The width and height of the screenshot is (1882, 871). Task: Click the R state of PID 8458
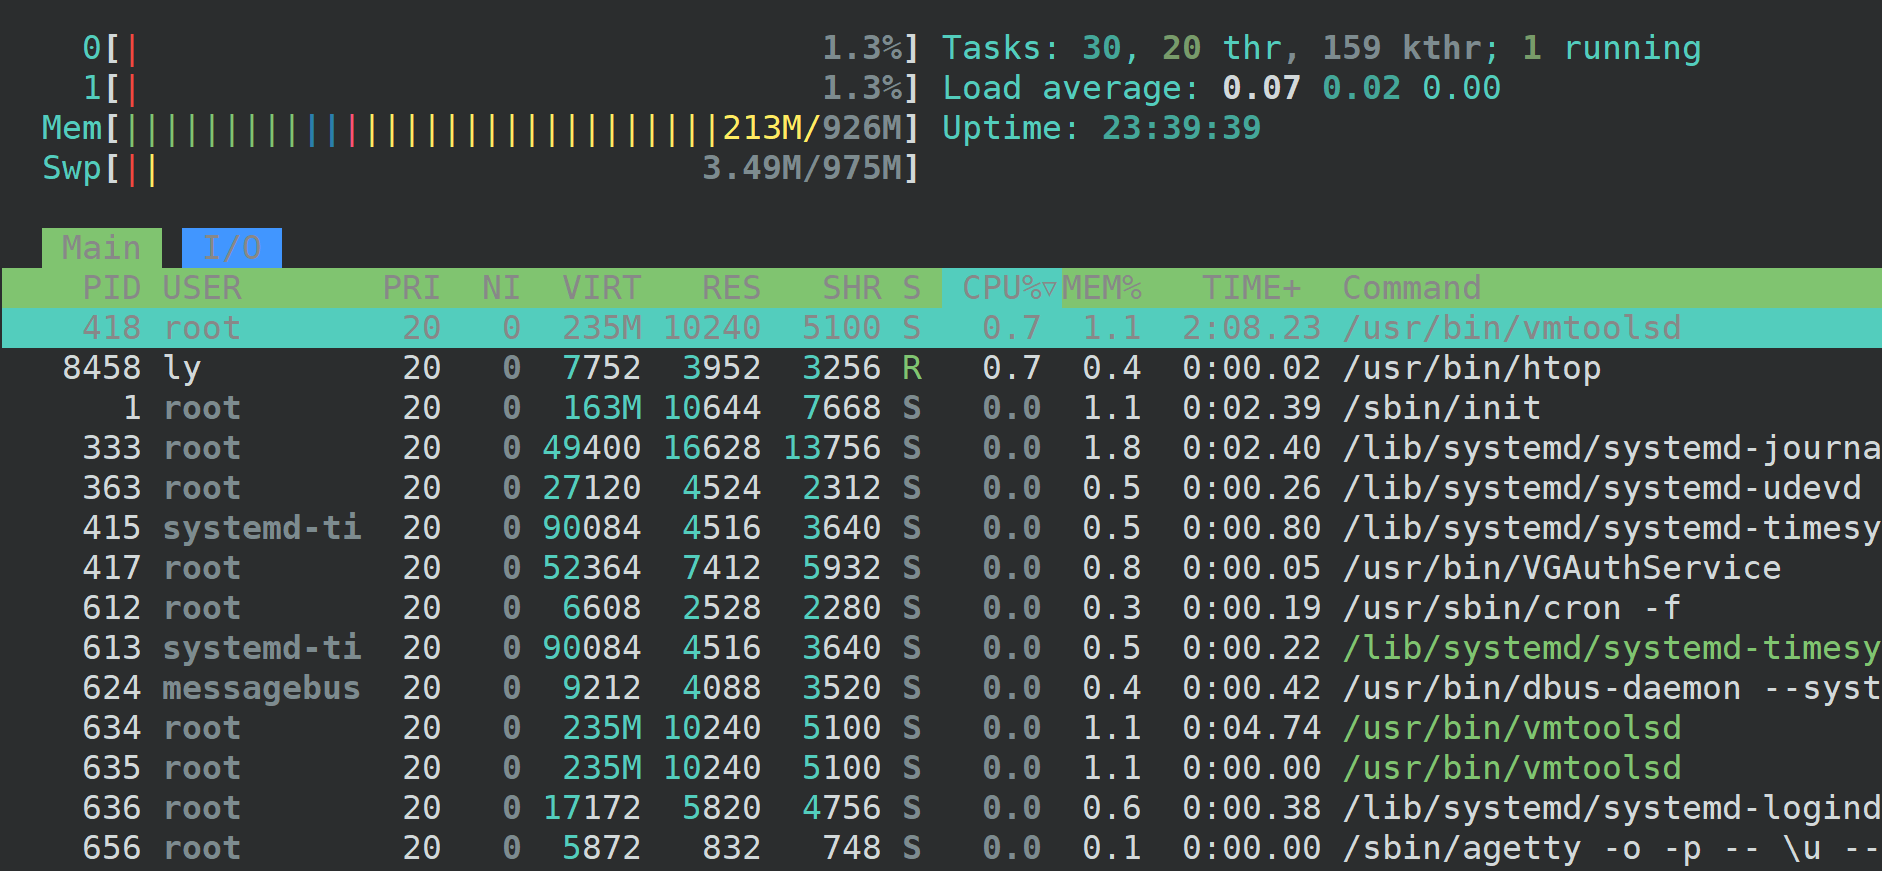(x=911, y=368)
